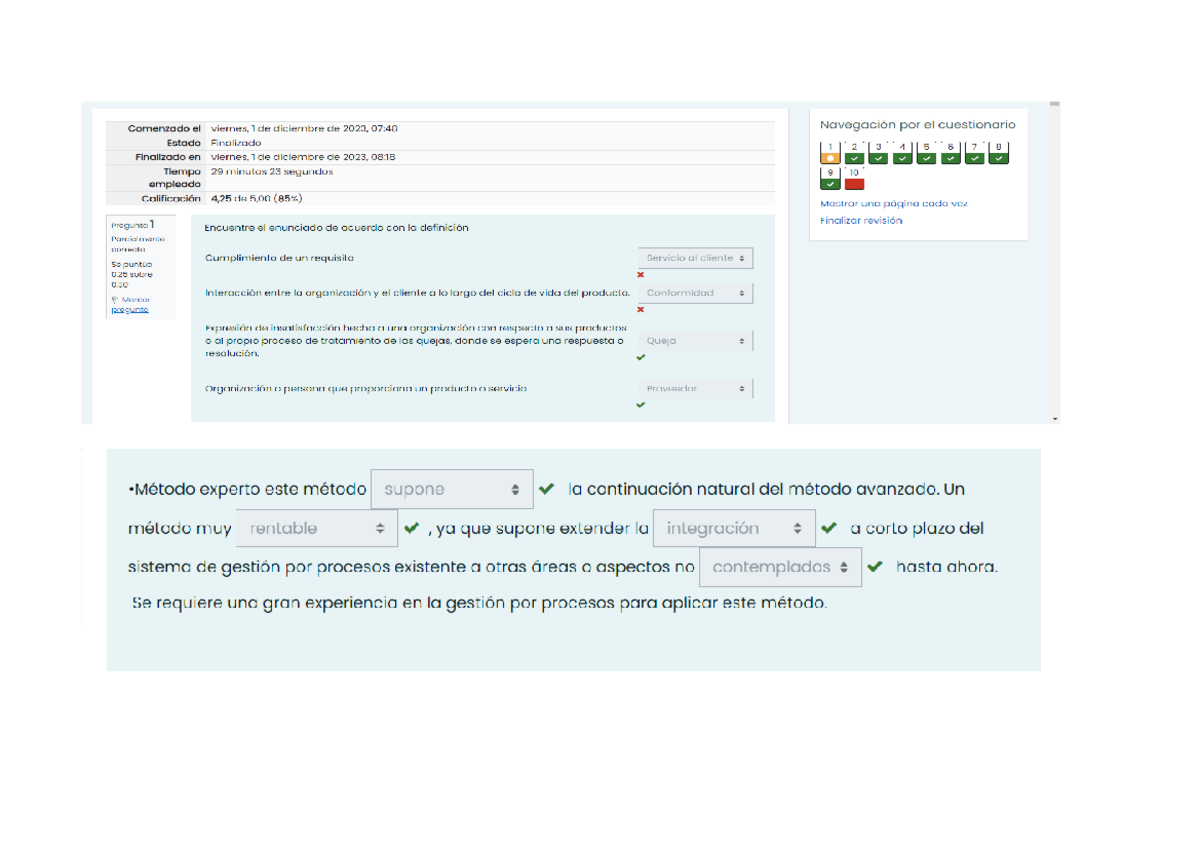Open the 'Queja' answer dropdown
Image resolution: width=1200 pixels, height=849 pixels.
click(x=696, y=341)
